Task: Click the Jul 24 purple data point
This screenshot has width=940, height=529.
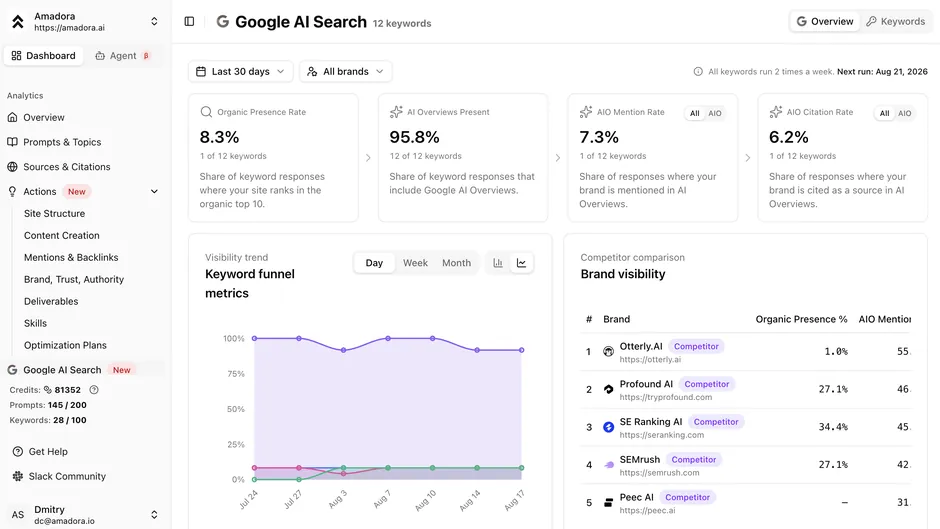Action: [x=254, y=338]
